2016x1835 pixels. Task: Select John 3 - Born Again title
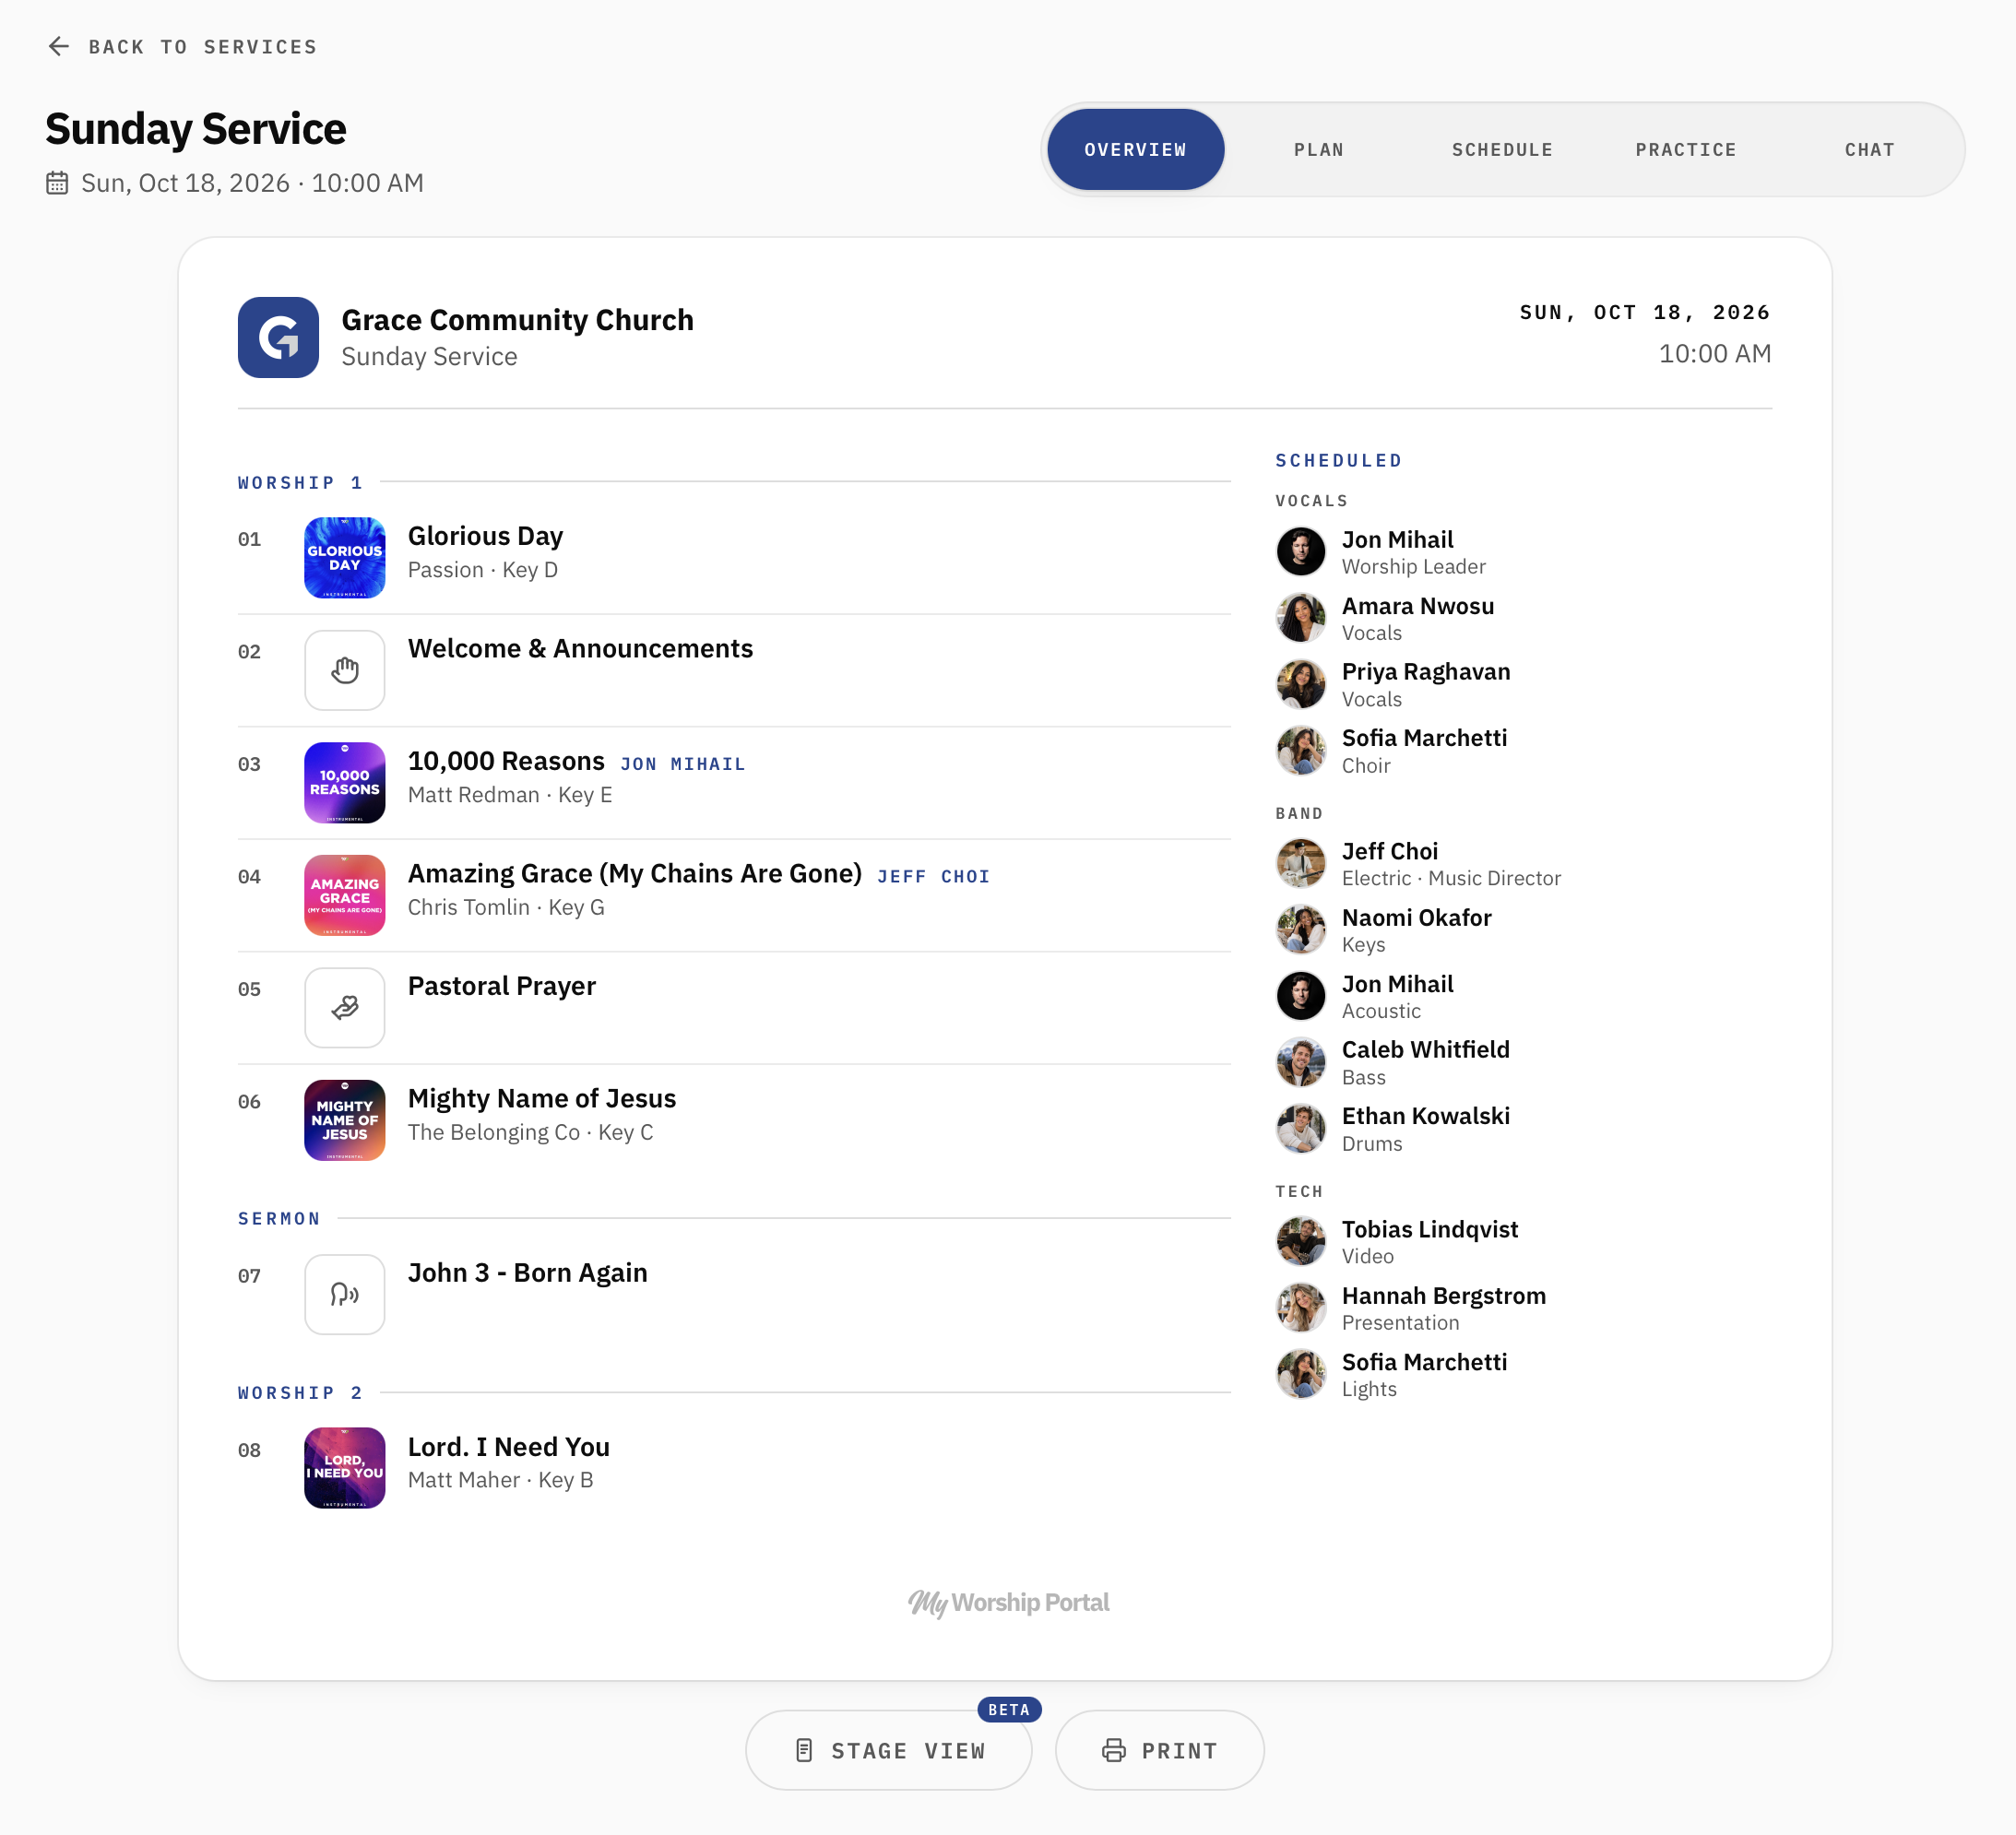528,1273
